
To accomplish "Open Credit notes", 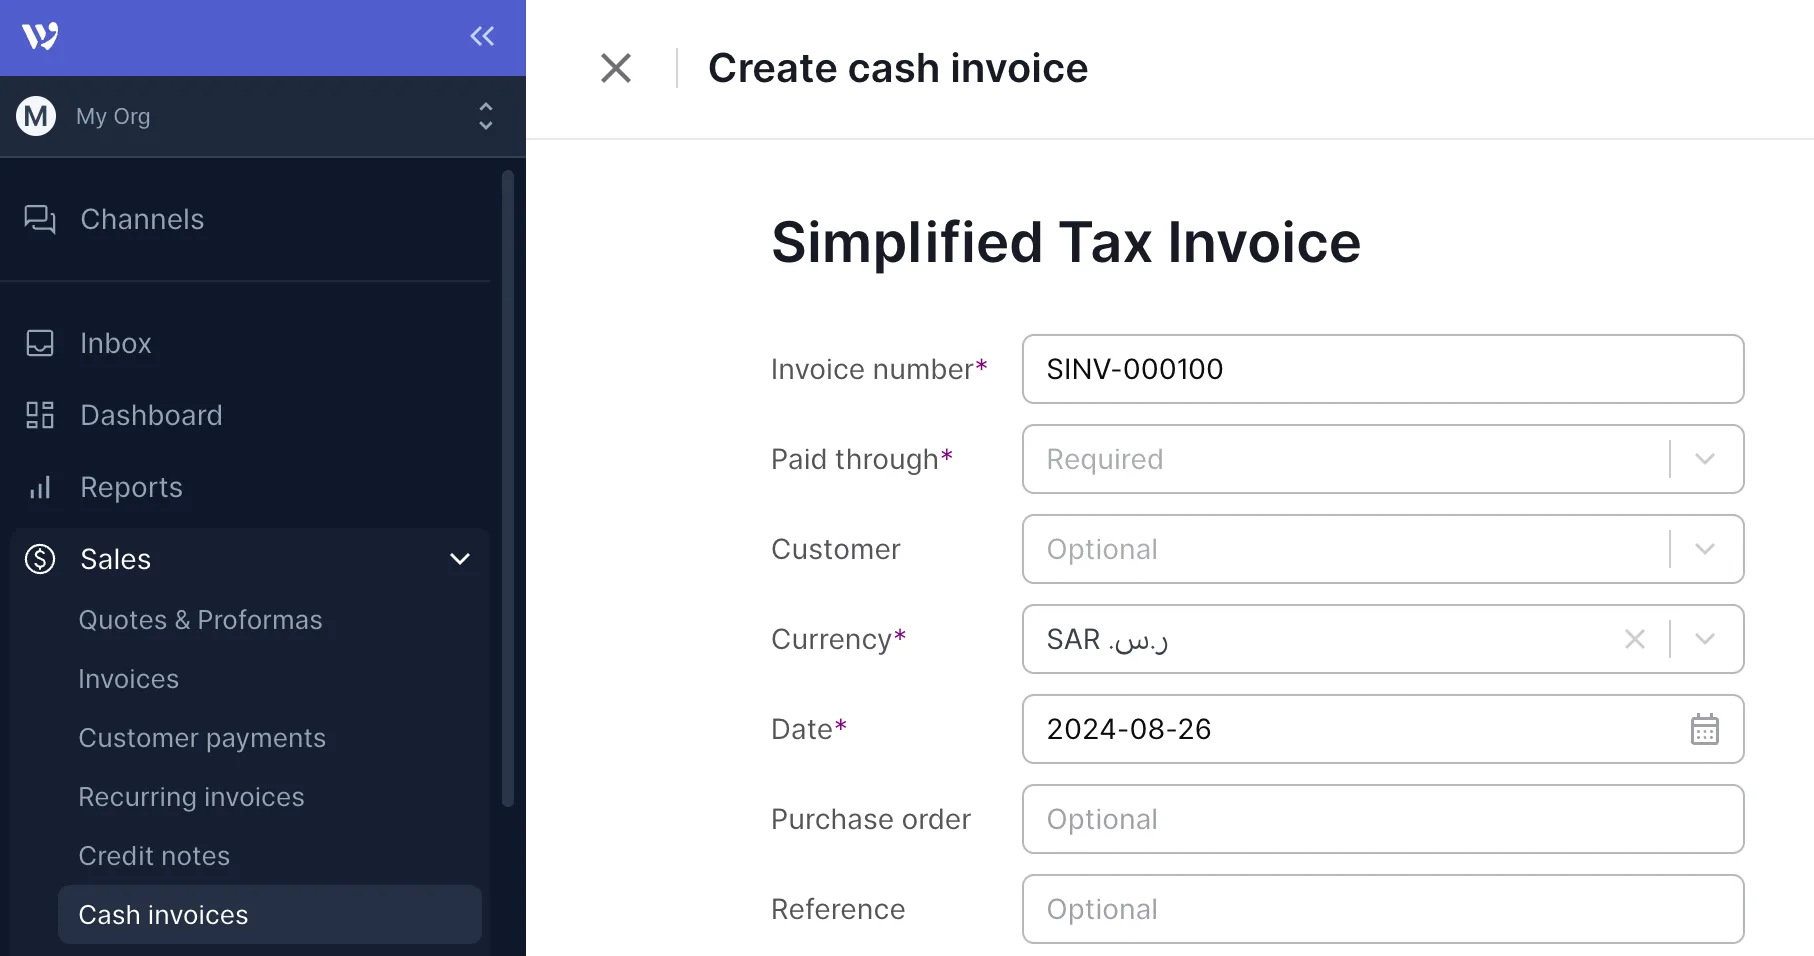I will coord(154,856).
